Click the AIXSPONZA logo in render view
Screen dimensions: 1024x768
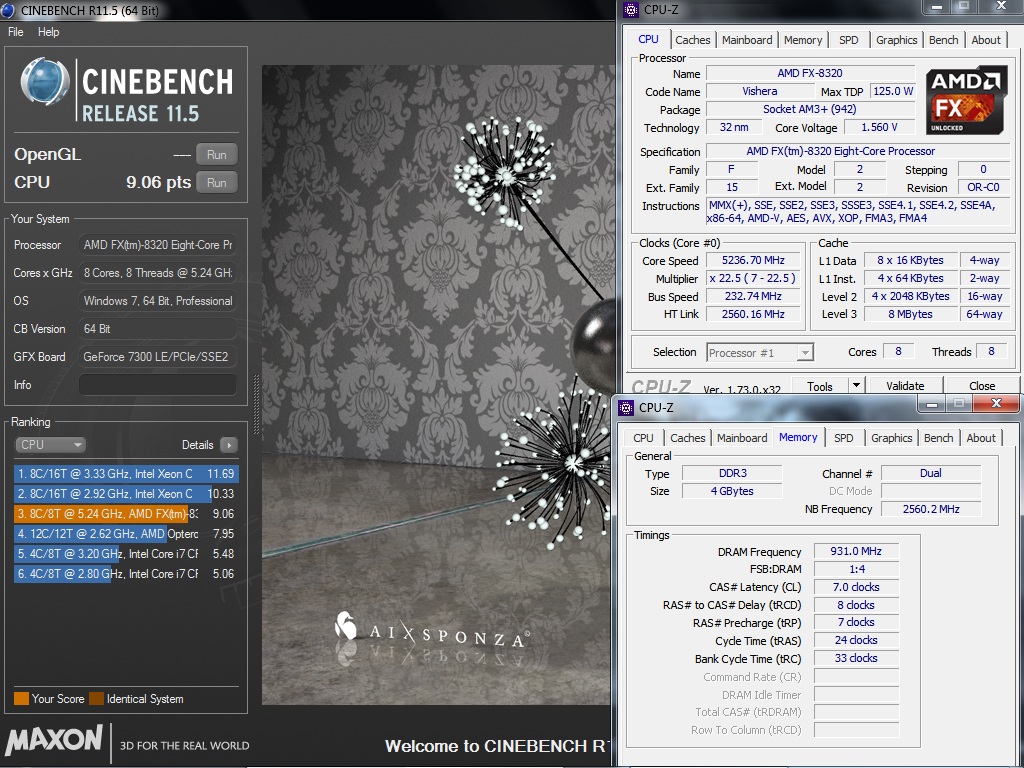point(432,631)
